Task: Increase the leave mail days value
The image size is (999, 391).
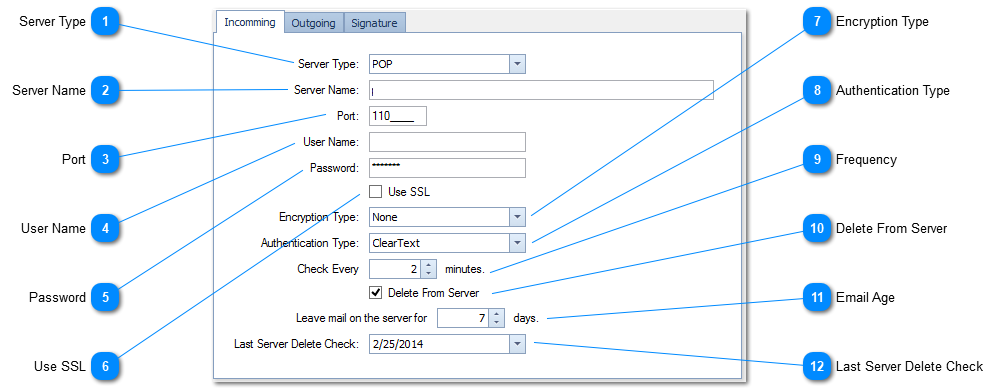Action: coord(497,313)
